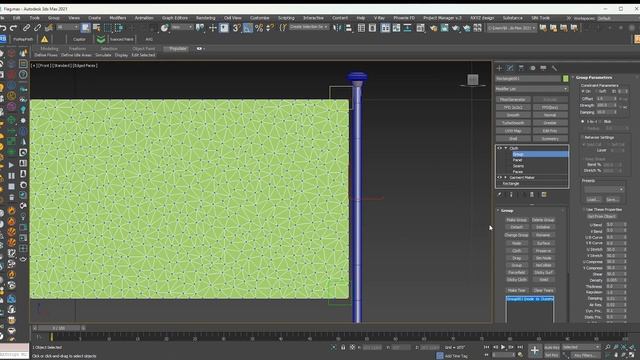Open the selection filter All dropdown

(67, 27)
